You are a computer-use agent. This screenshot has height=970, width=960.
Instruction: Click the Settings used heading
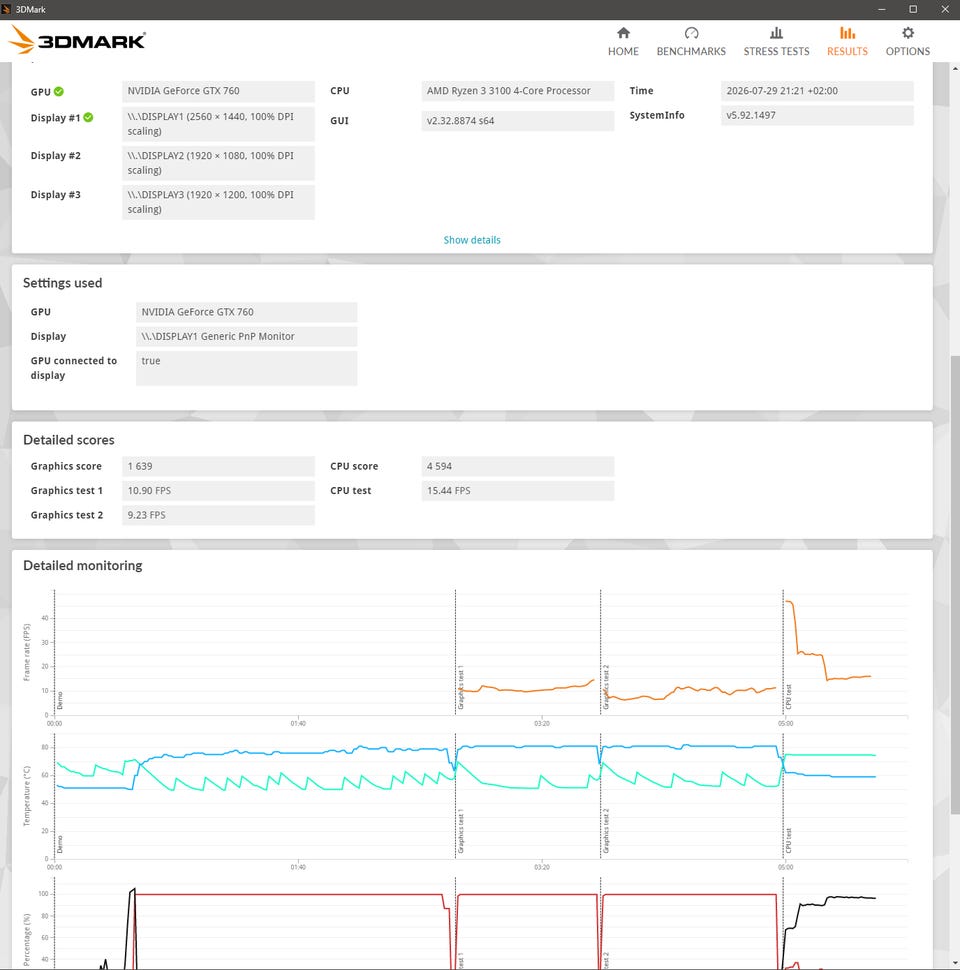pos(62,283)
